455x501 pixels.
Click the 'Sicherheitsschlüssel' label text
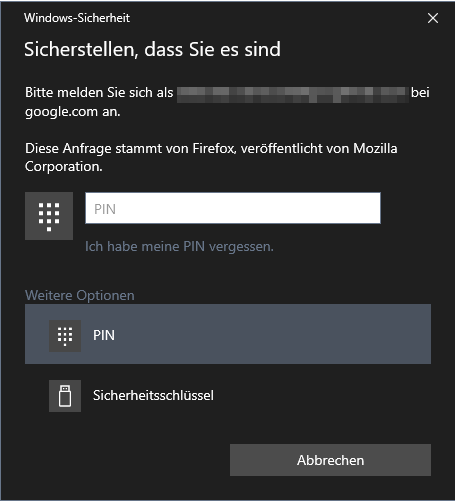[153, 395]
